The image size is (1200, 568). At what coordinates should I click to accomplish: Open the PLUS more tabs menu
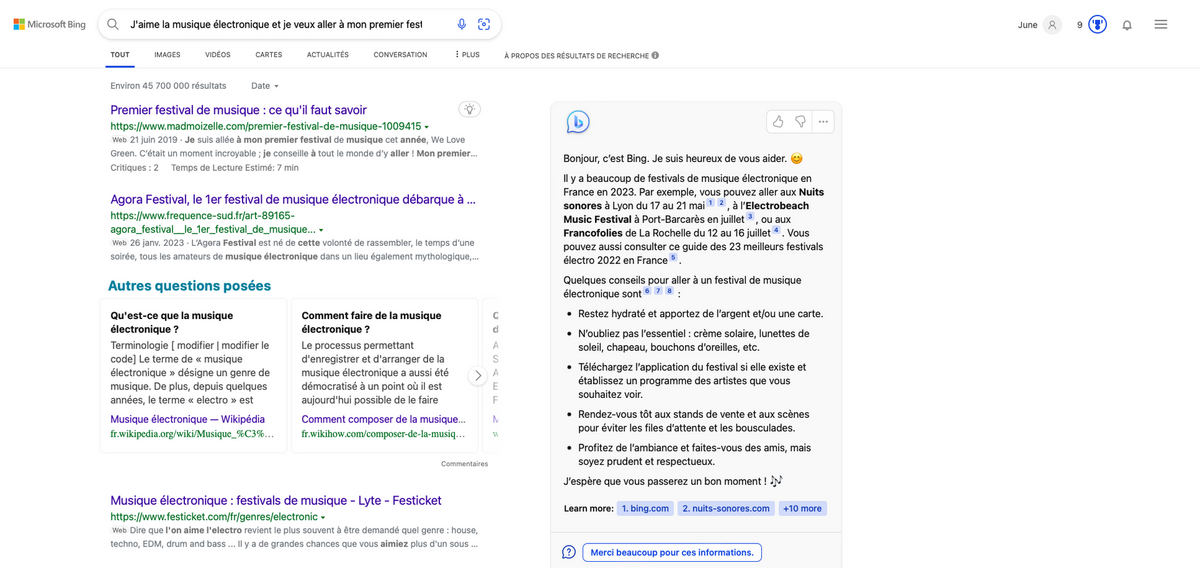467,55
